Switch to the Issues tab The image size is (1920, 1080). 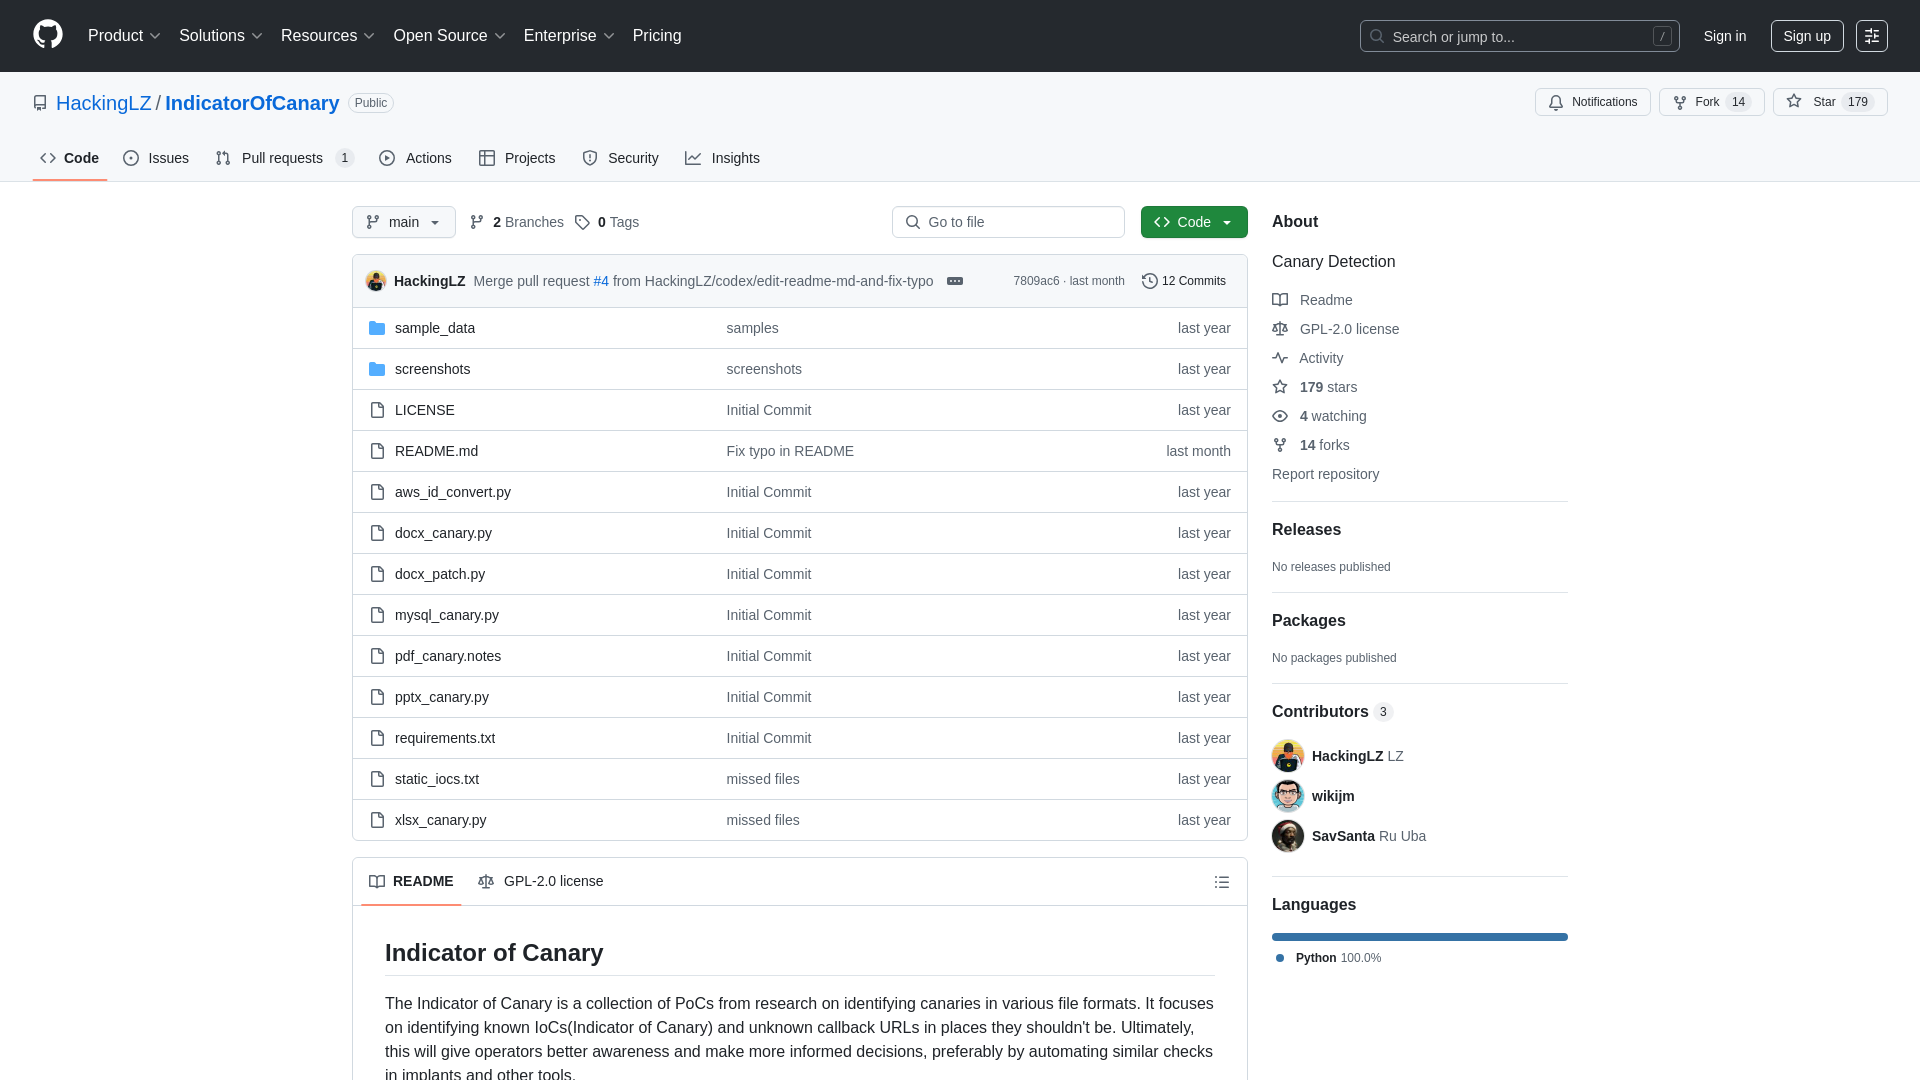[156, 158]
